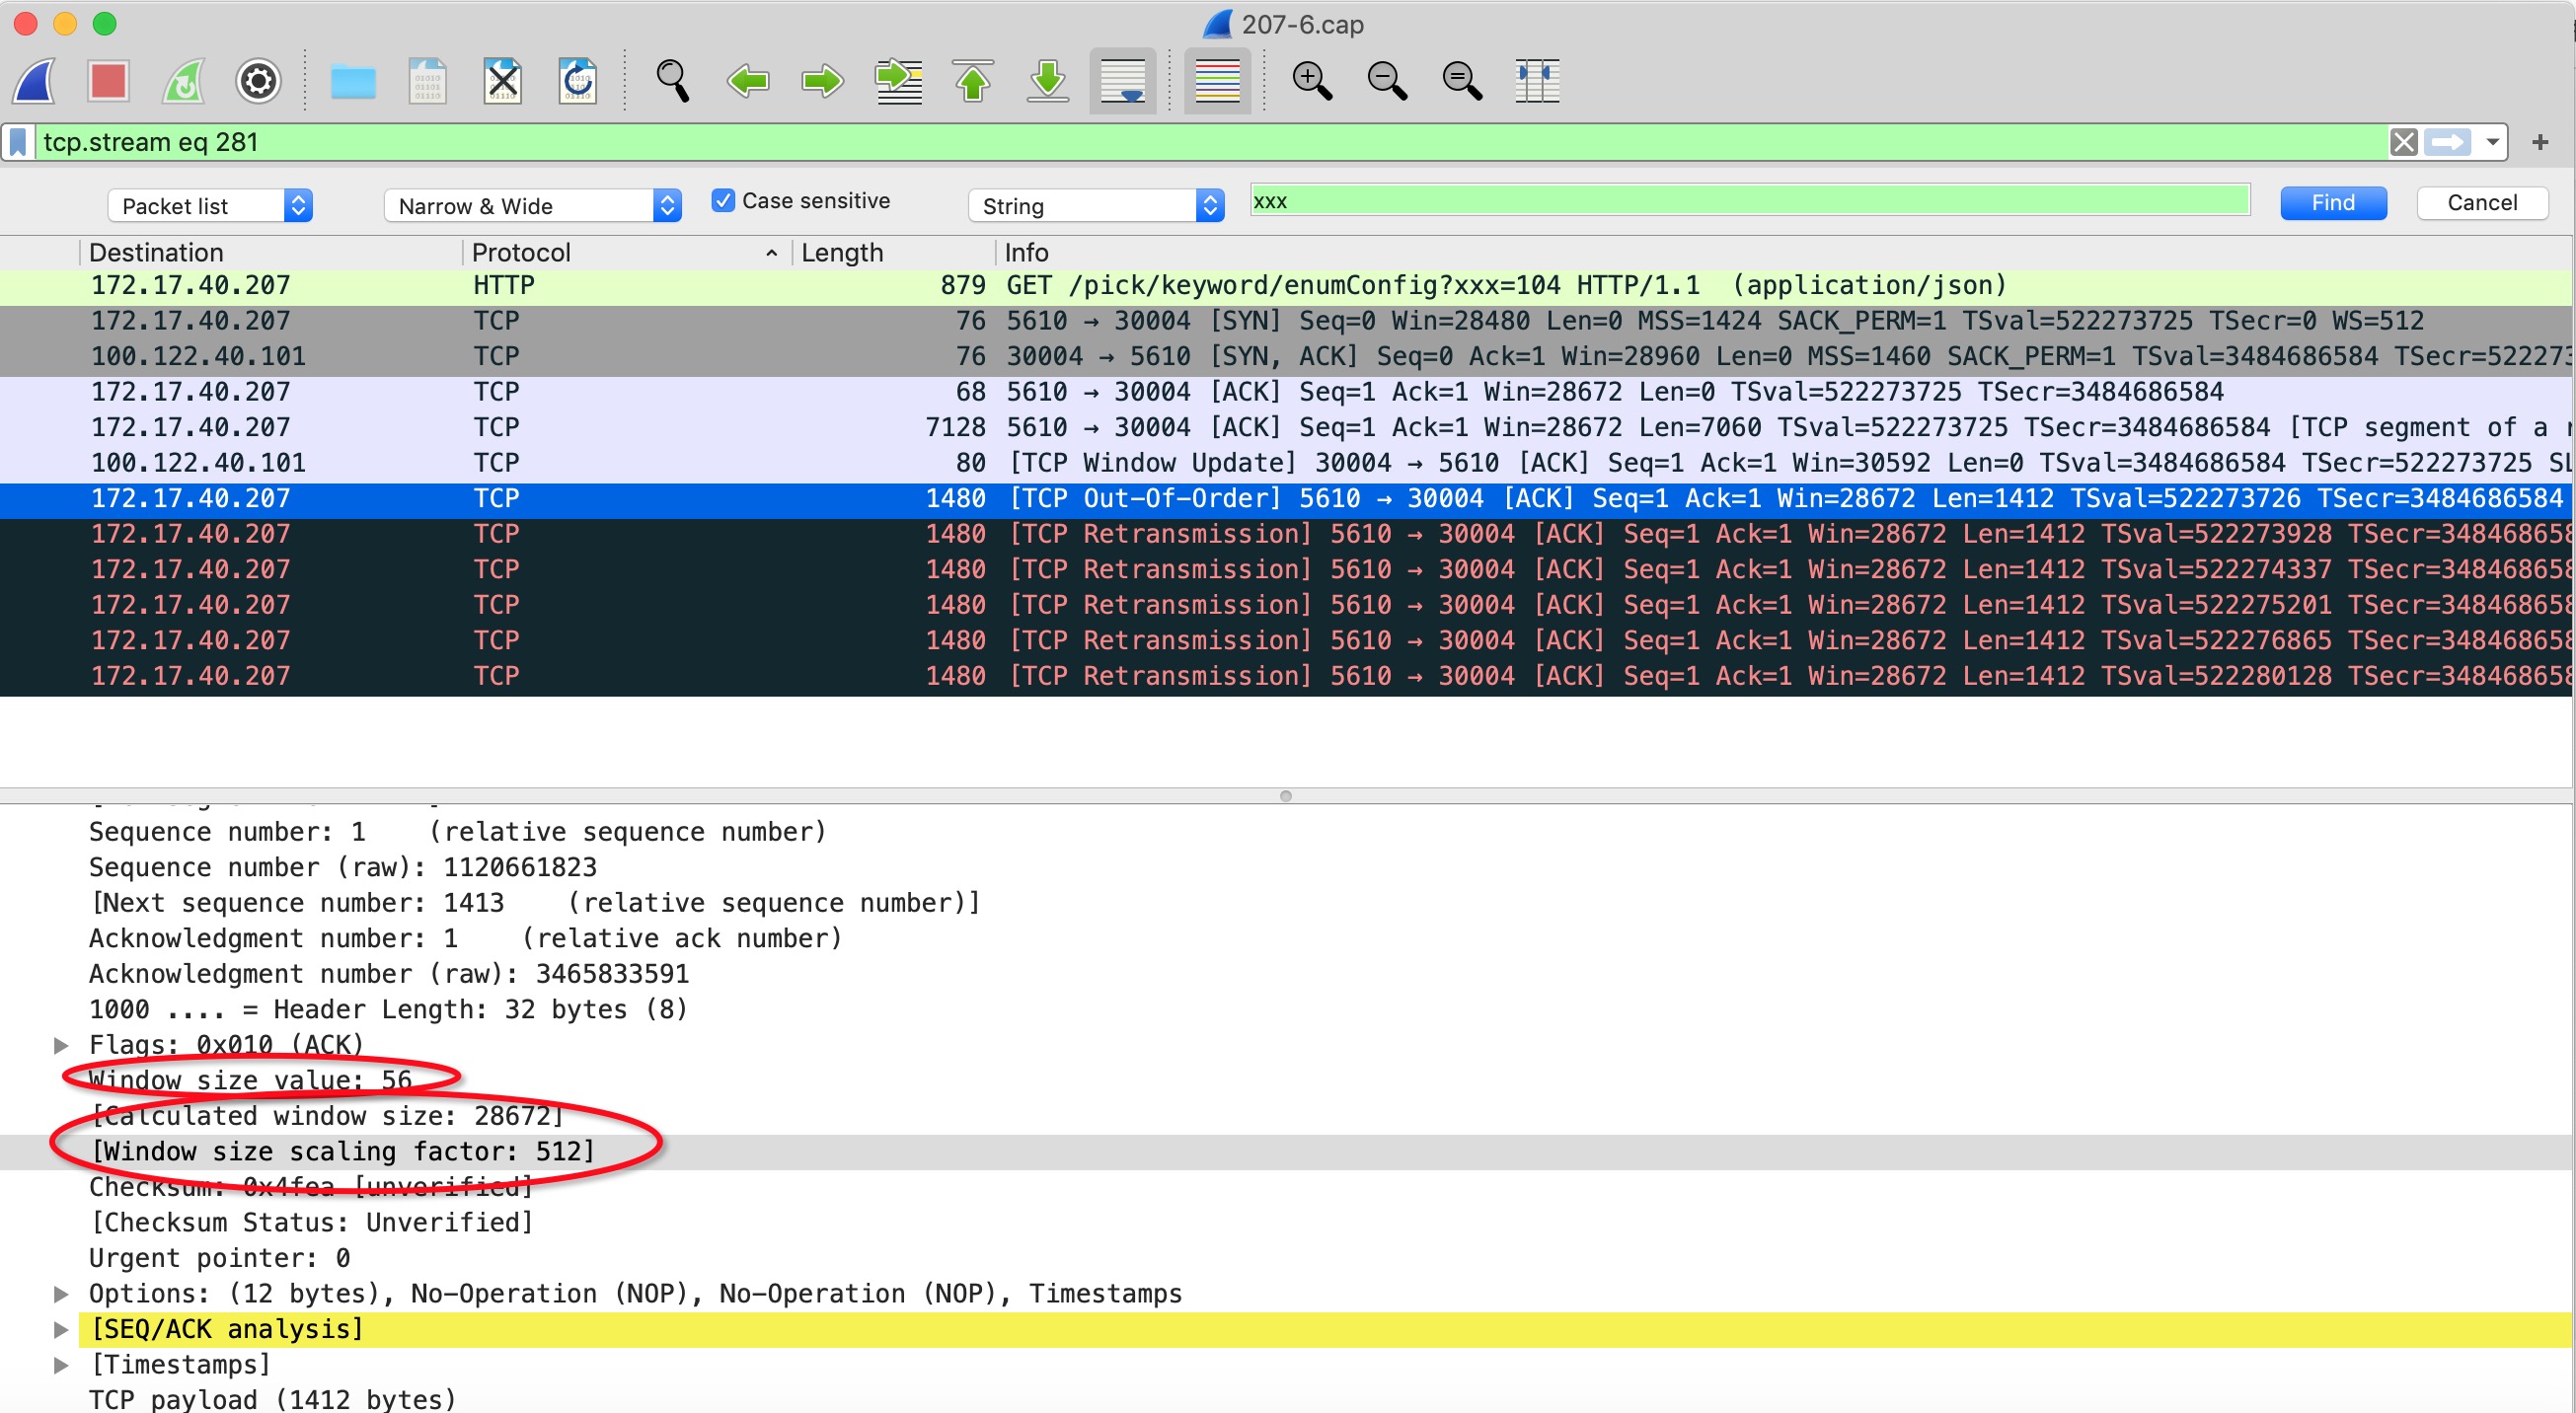Open the String search type dropdown
The height and width of the screenshot is (1413, 2576).
click(x=1096, y=206)
